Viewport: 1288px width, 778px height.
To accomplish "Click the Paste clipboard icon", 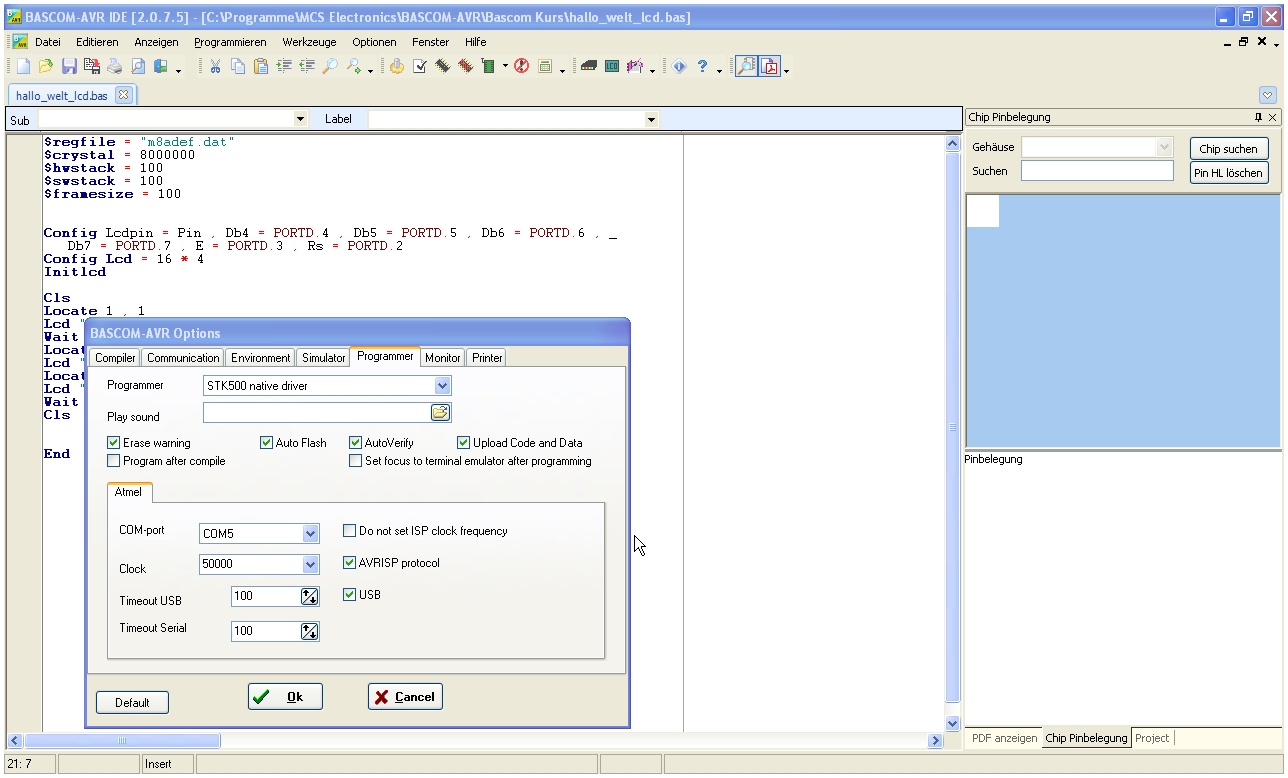I will click(261, 67).
